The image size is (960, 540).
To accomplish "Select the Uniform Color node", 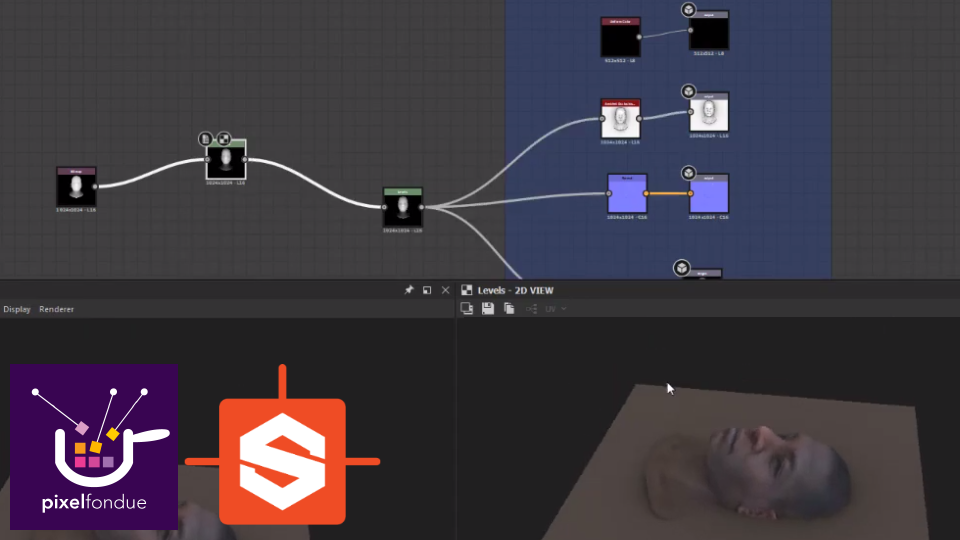I will (620, 37).
